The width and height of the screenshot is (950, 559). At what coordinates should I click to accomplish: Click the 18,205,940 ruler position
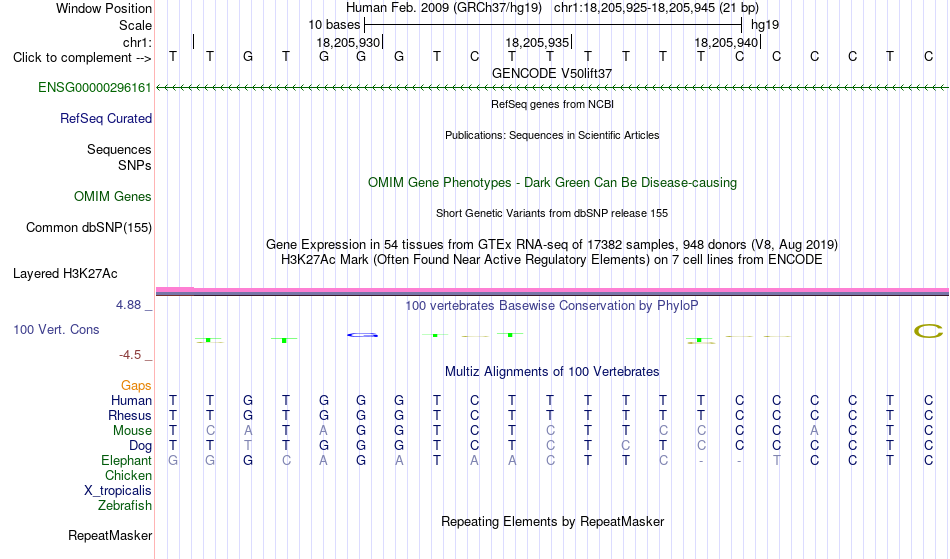click(726, 43)
